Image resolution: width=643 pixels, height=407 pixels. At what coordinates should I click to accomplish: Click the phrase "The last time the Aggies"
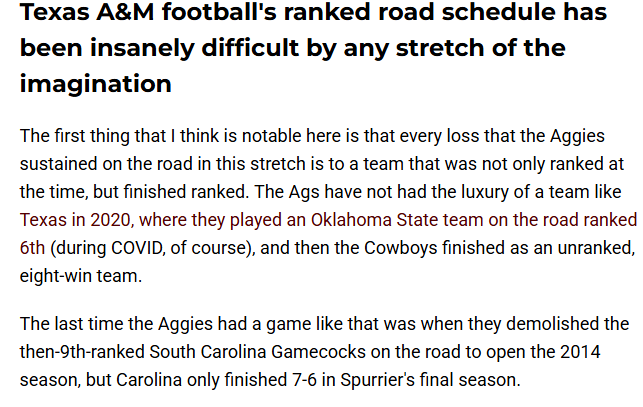coord(116,324)
